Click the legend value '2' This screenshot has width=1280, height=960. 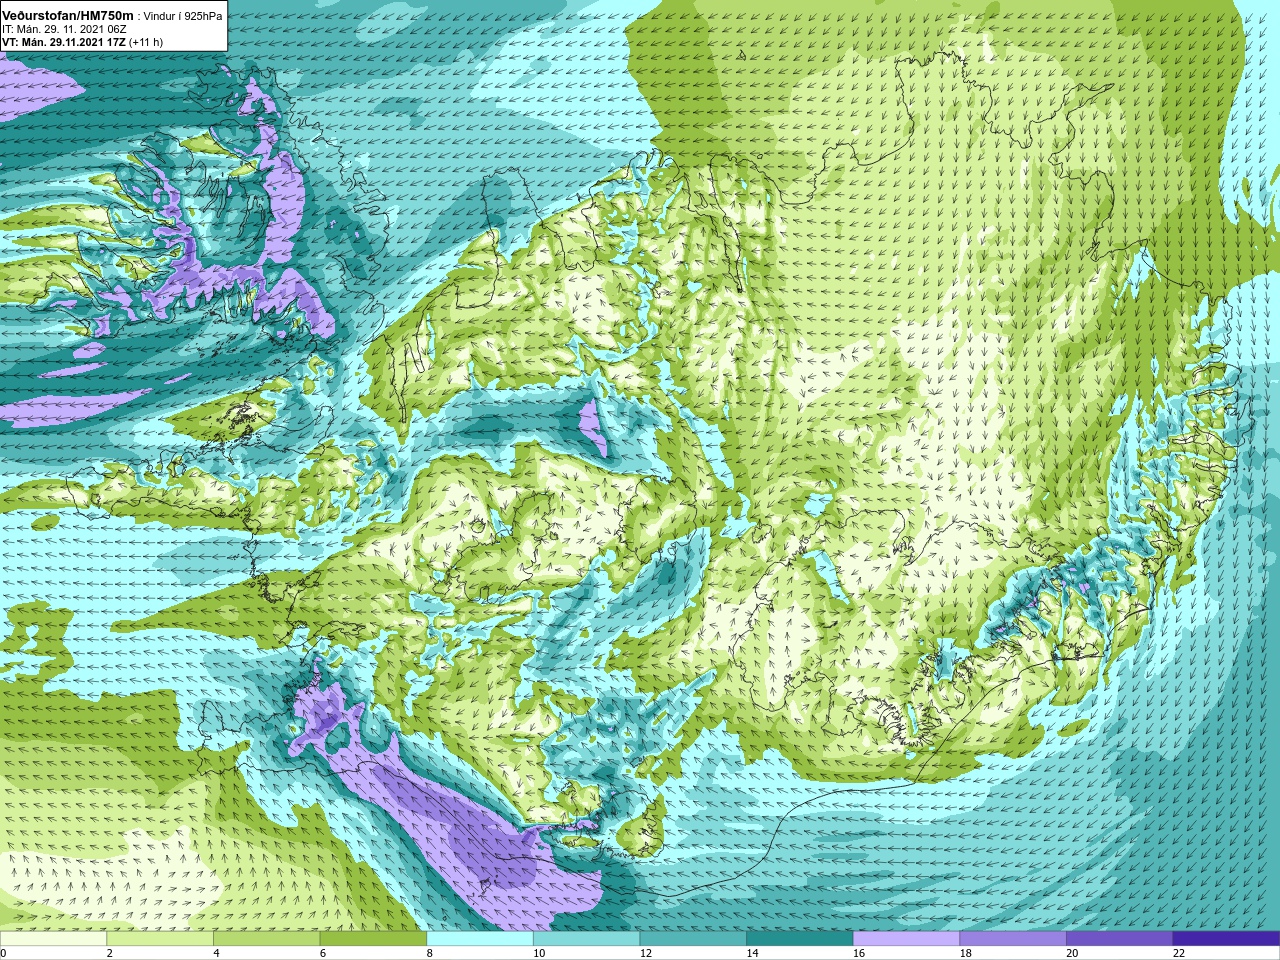click(x=109, y=954)
